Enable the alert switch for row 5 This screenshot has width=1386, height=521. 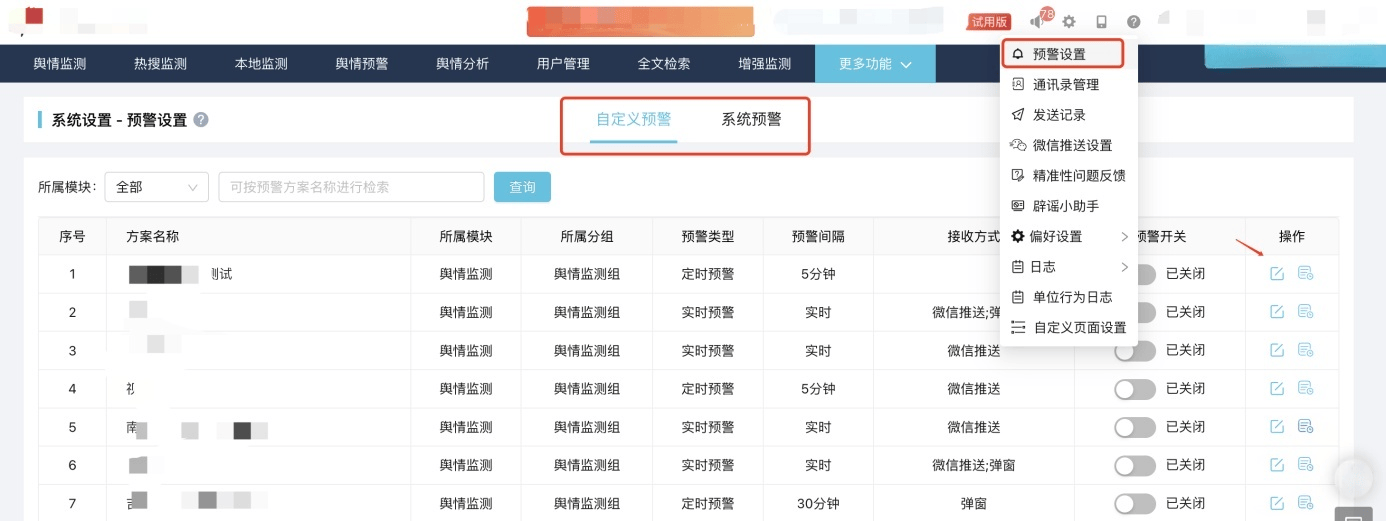(1135, 427)
